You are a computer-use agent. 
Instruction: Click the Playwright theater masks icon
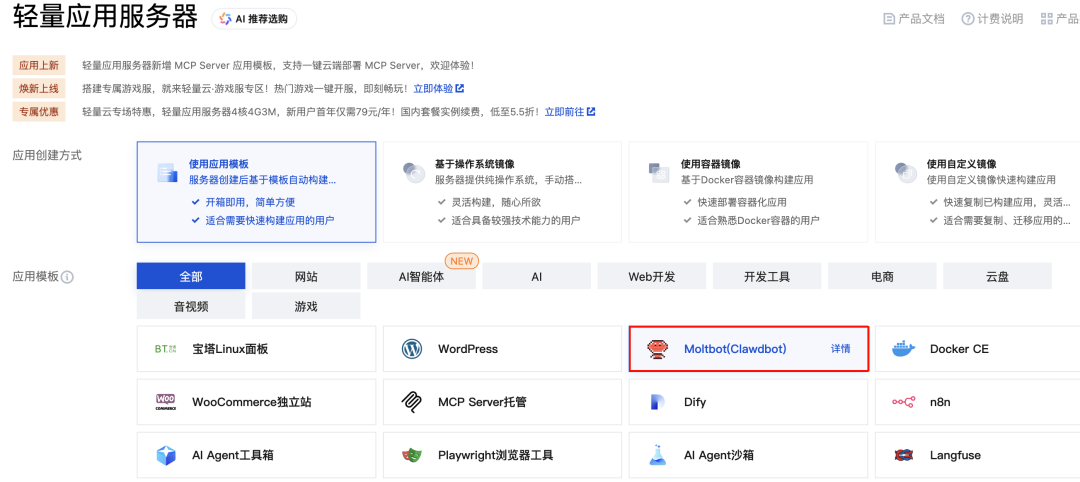[412, 454]
